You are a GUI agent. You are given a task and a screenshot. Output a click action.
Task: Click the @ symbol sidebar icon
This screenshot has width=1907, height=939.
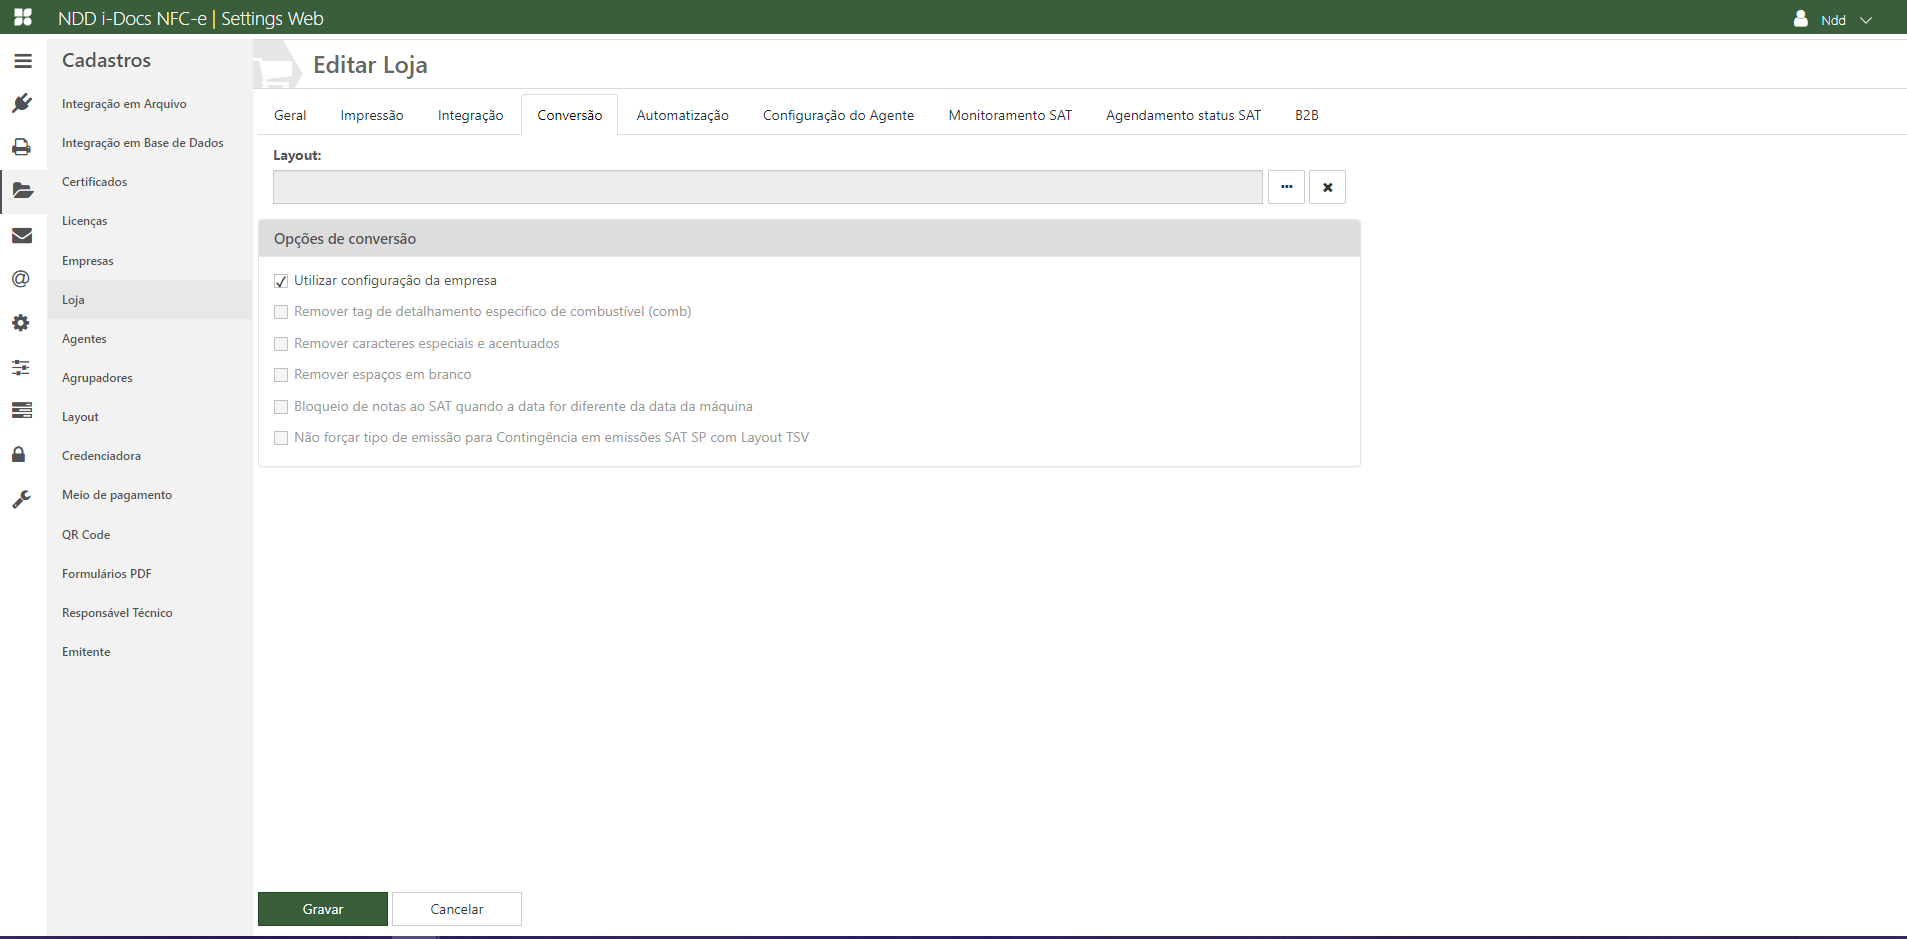pyautogui.click(x=21, y=279)
